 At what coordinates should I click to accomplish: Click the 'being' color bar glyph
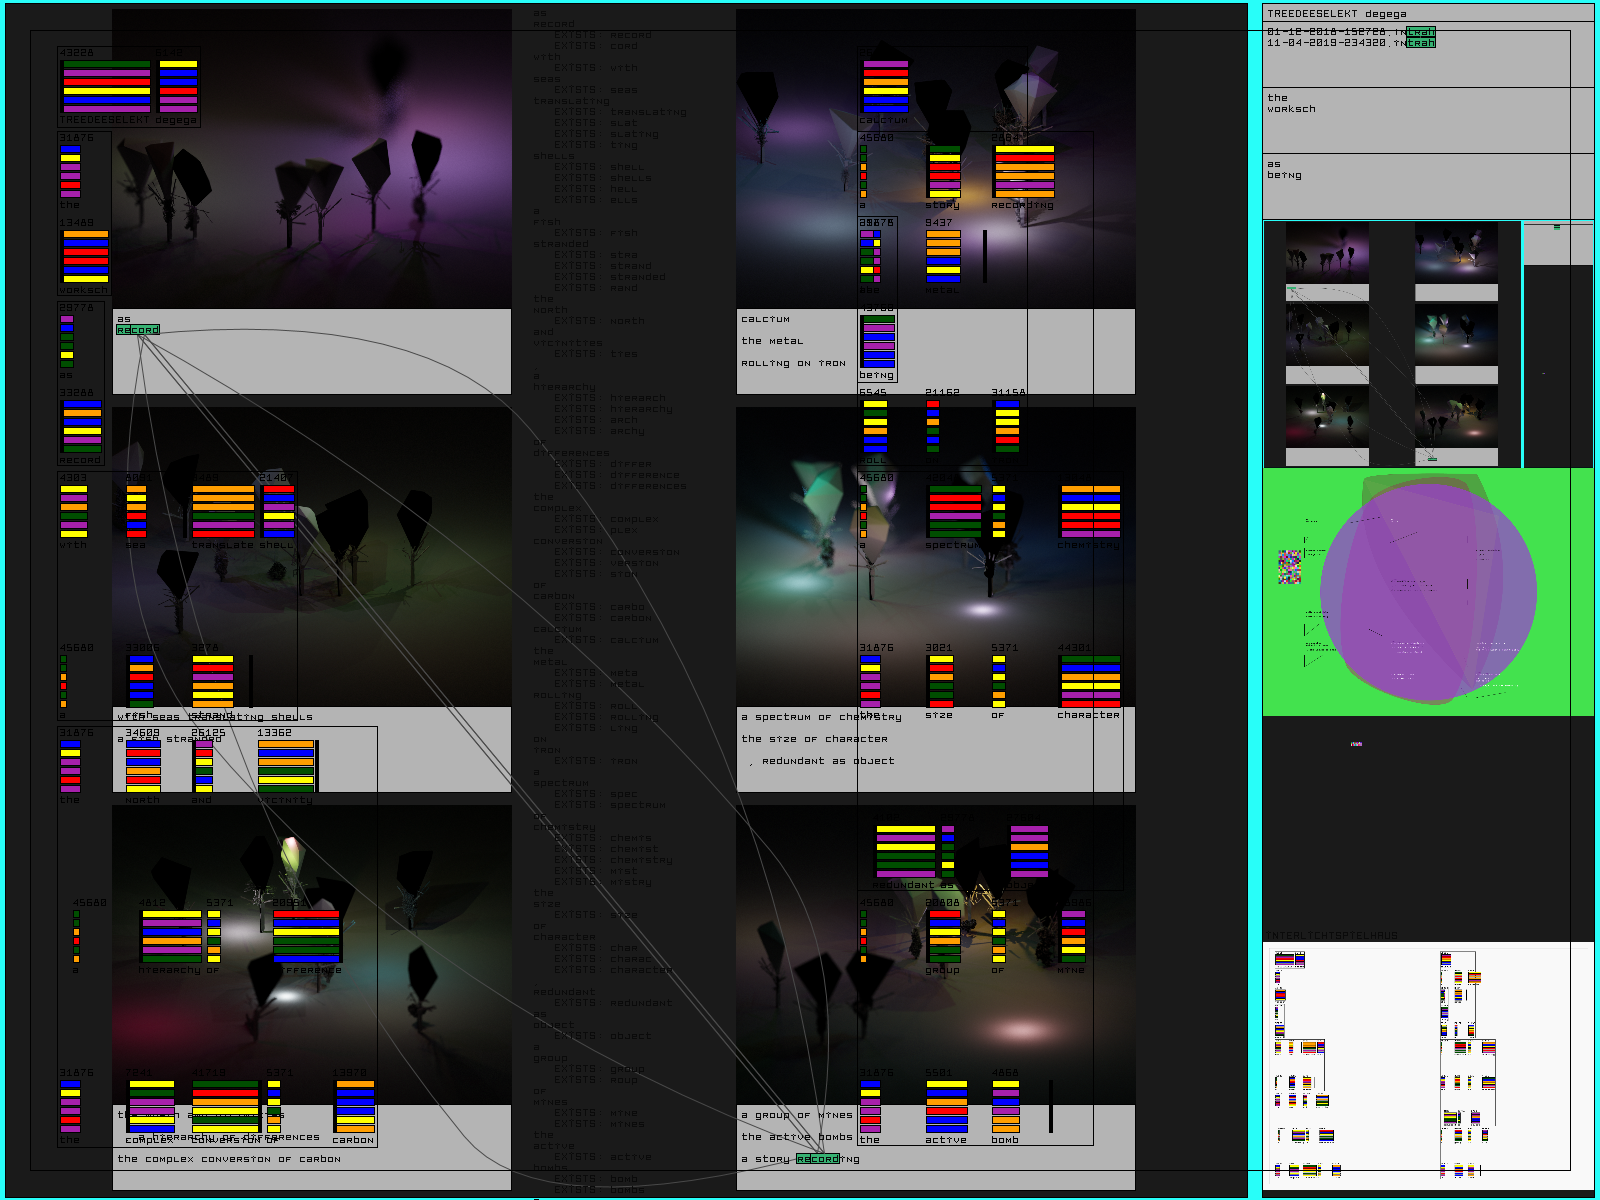[878, 342]
